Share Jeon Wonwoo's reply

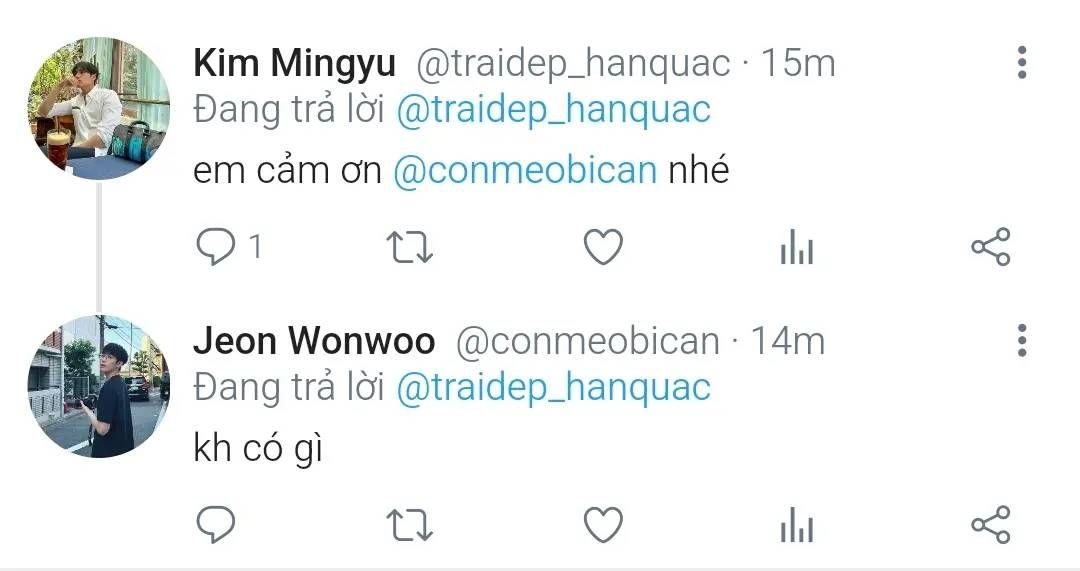(990, 524)
